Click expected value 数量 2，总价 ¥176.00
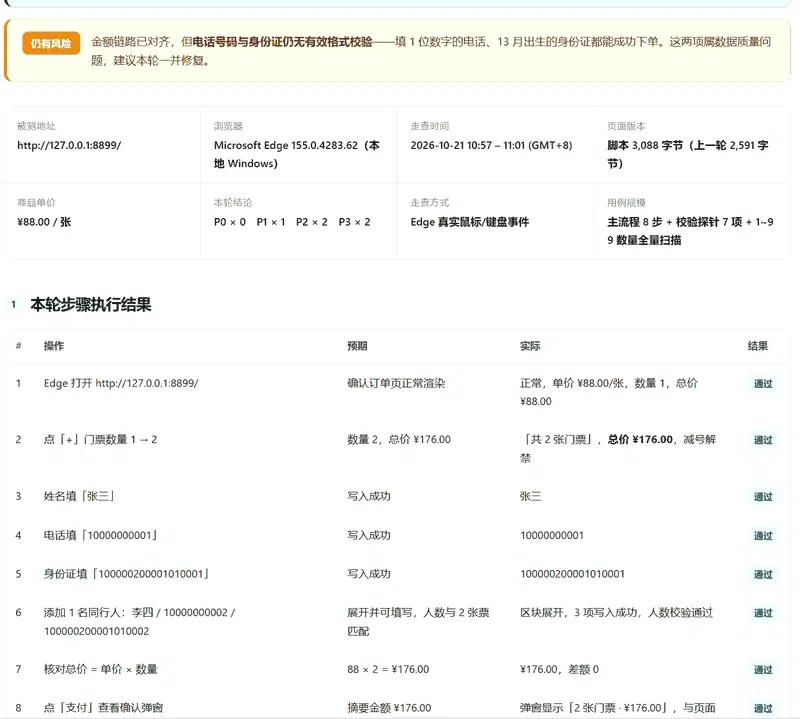 point(399,439)
